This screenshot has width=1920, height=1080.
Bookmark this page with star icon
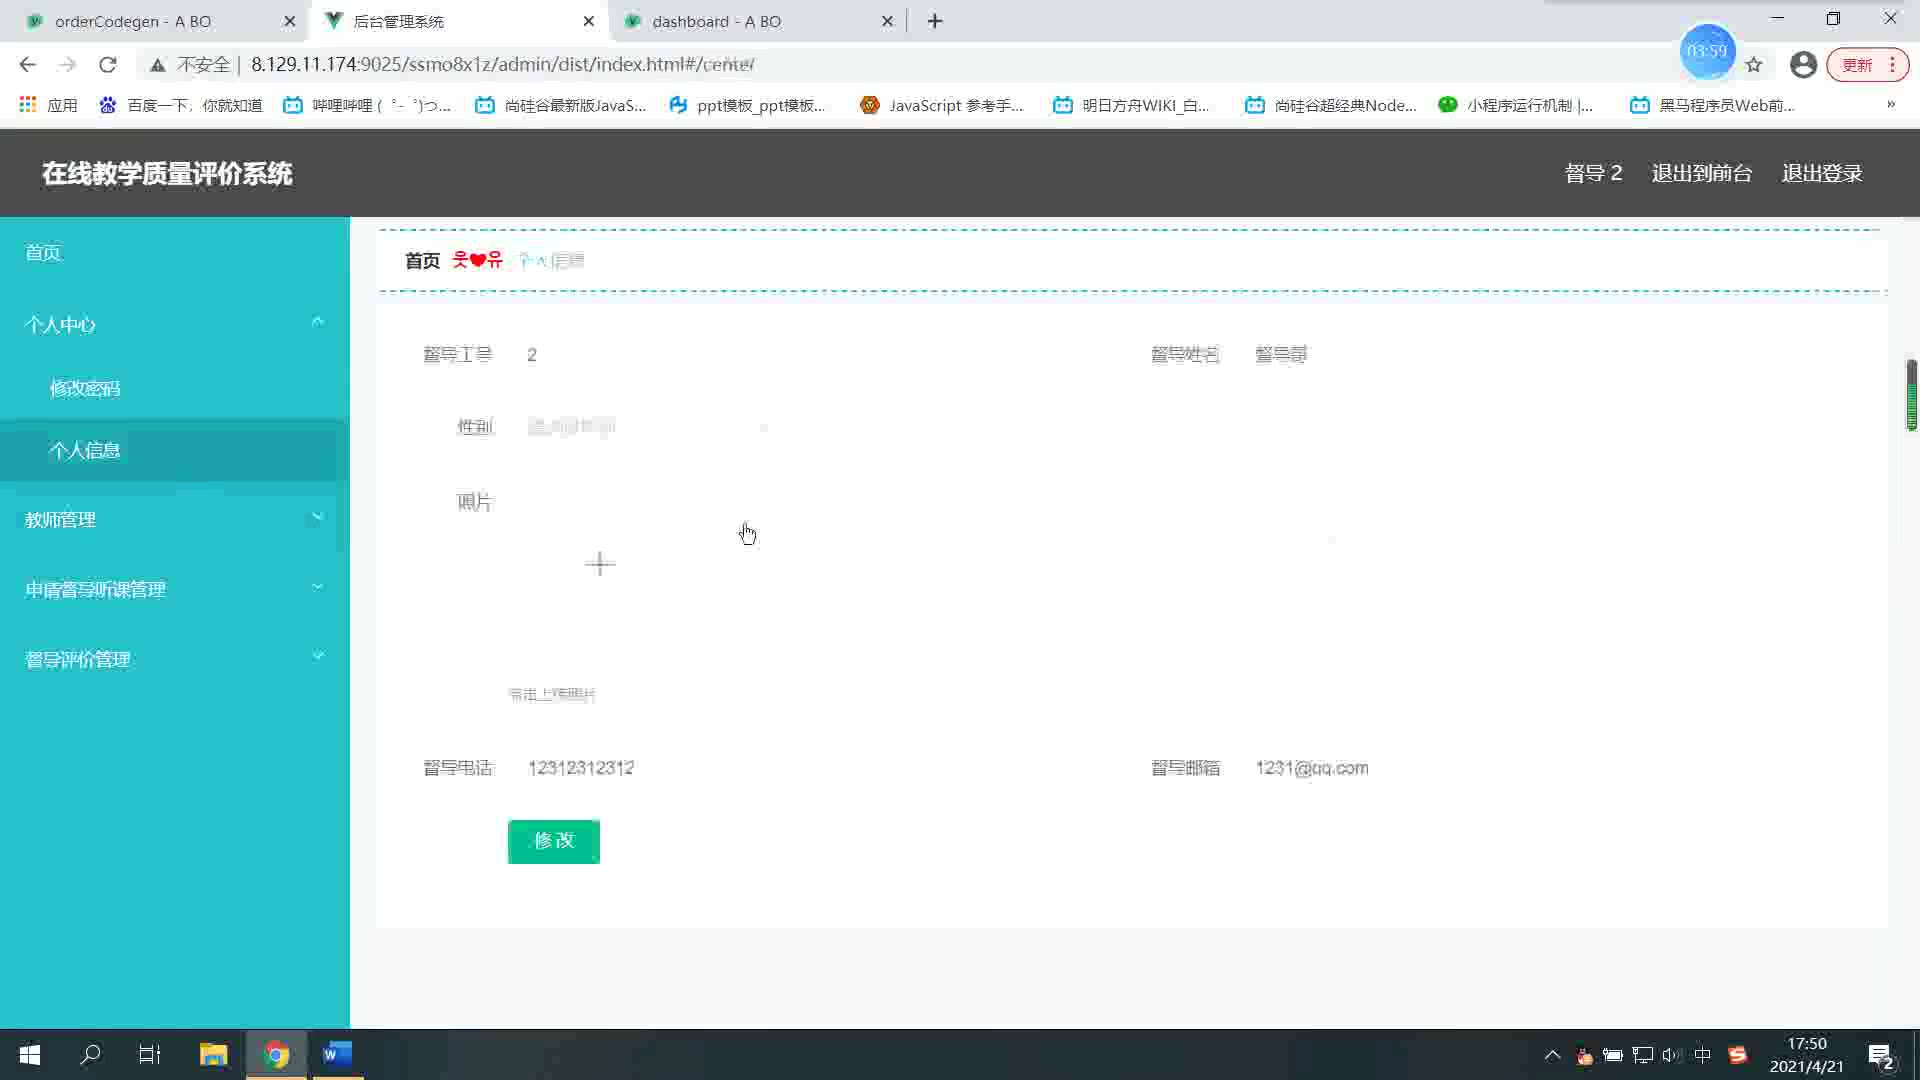point(1754,65)
